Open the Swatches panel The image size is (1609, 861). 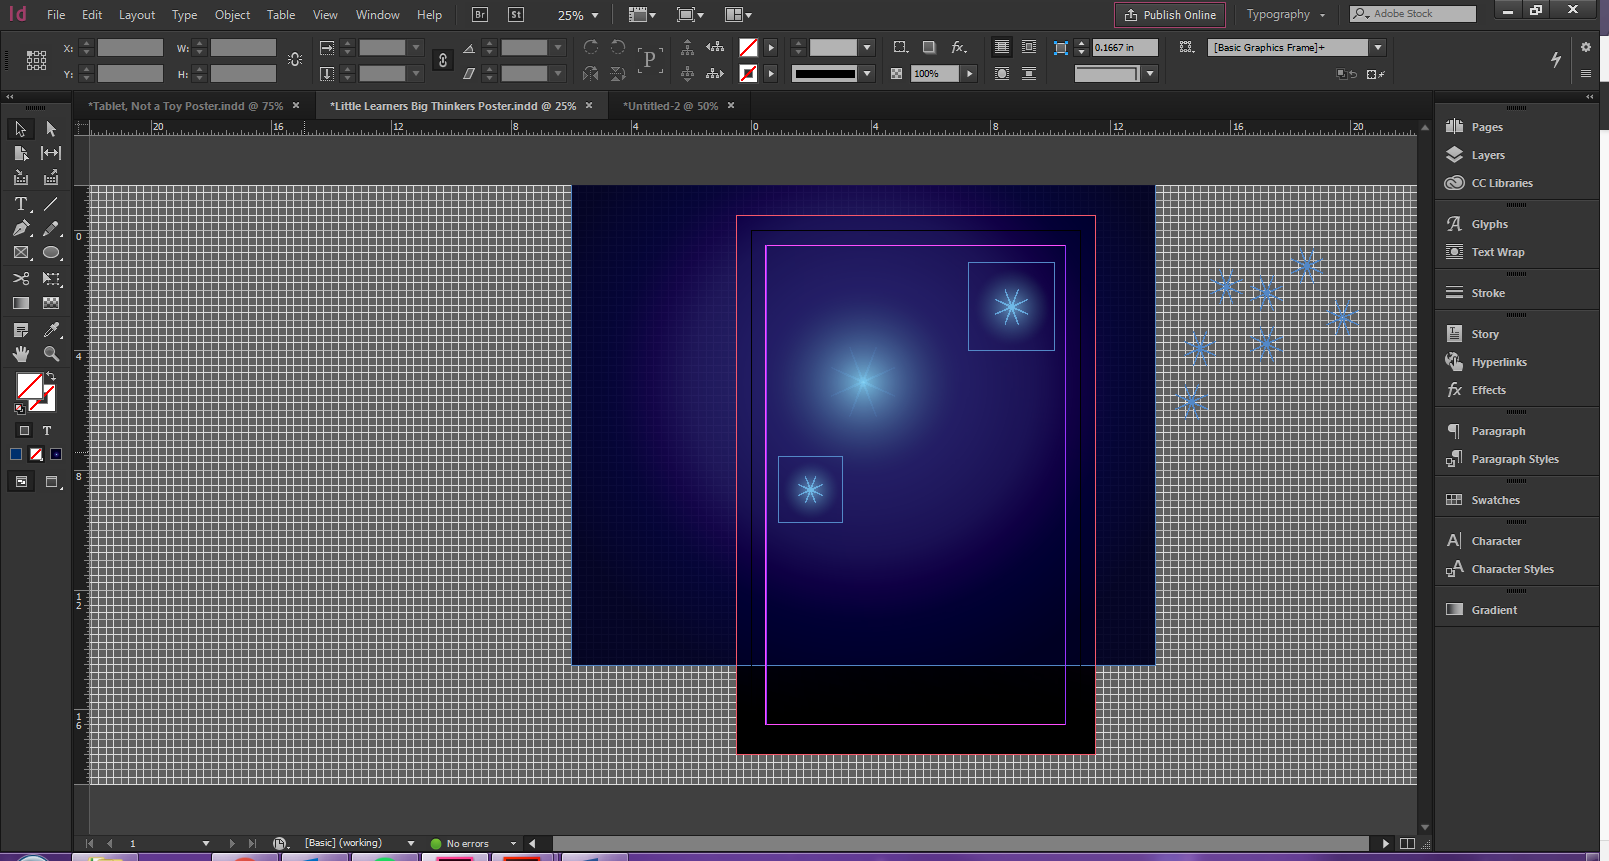pos(1495,500)
